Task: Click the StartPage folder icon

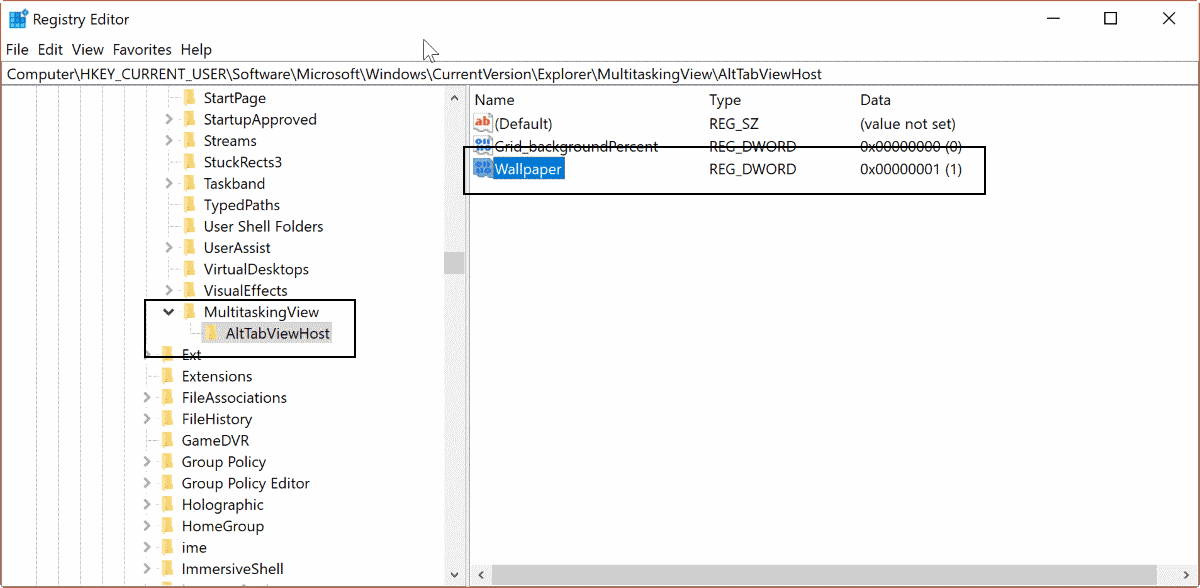Action: pyautogui.click(x=189, y=98)
